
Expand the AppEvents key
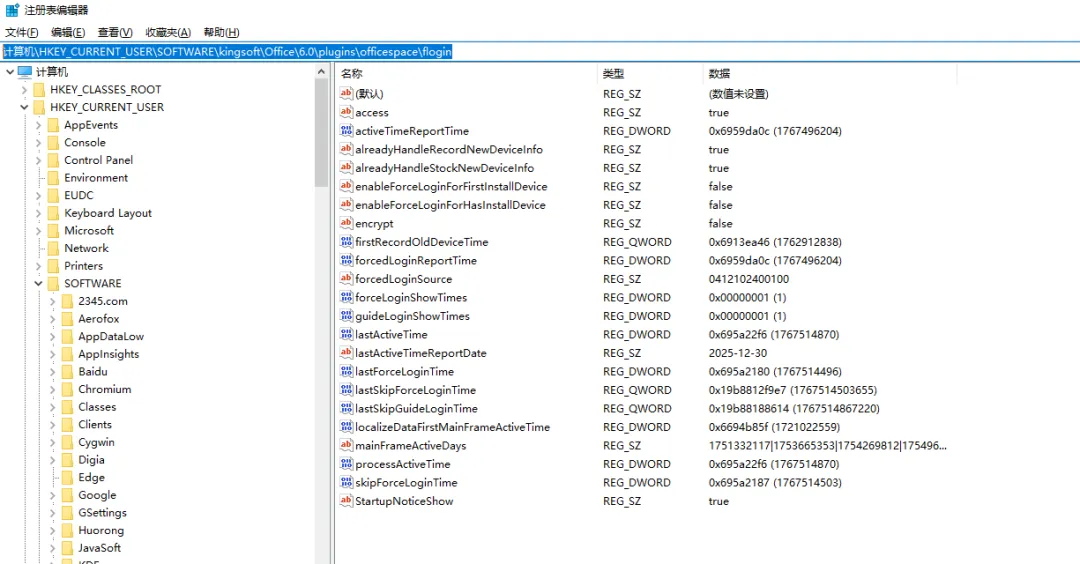pyautogui.click(x=39, y=125)
